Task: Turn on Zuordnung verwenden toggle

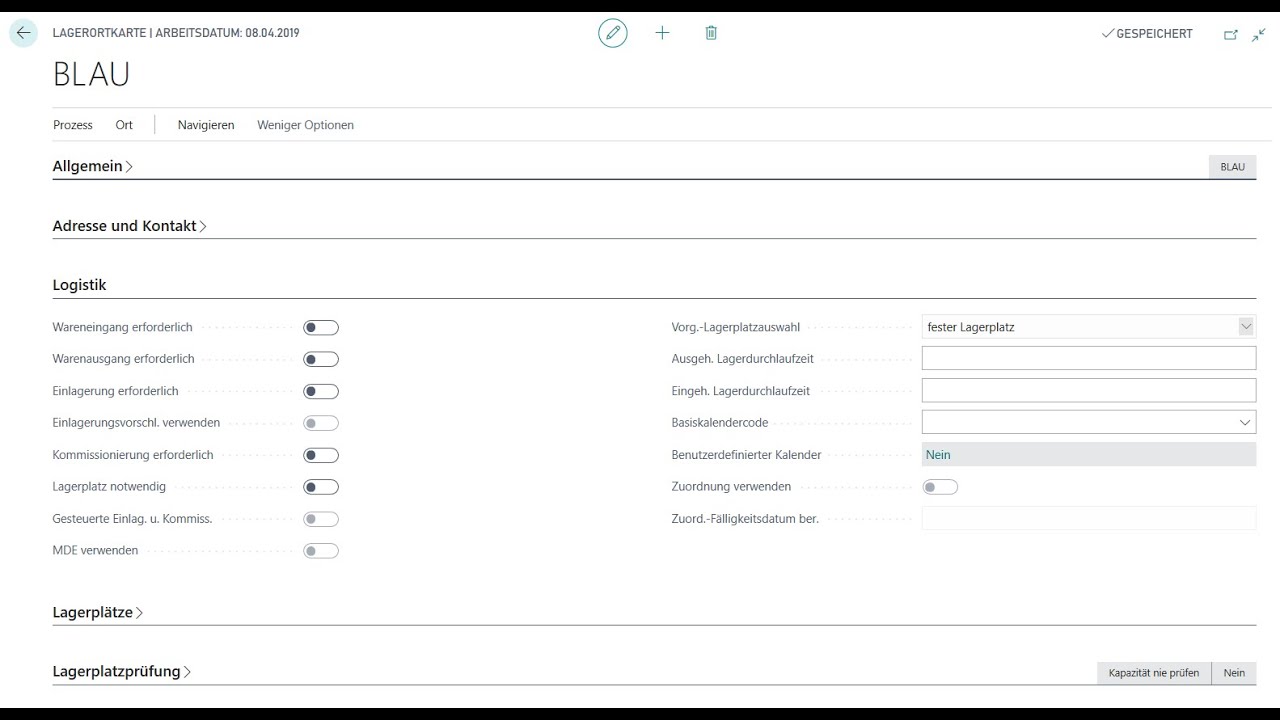Action: click(x=940, y=487)
